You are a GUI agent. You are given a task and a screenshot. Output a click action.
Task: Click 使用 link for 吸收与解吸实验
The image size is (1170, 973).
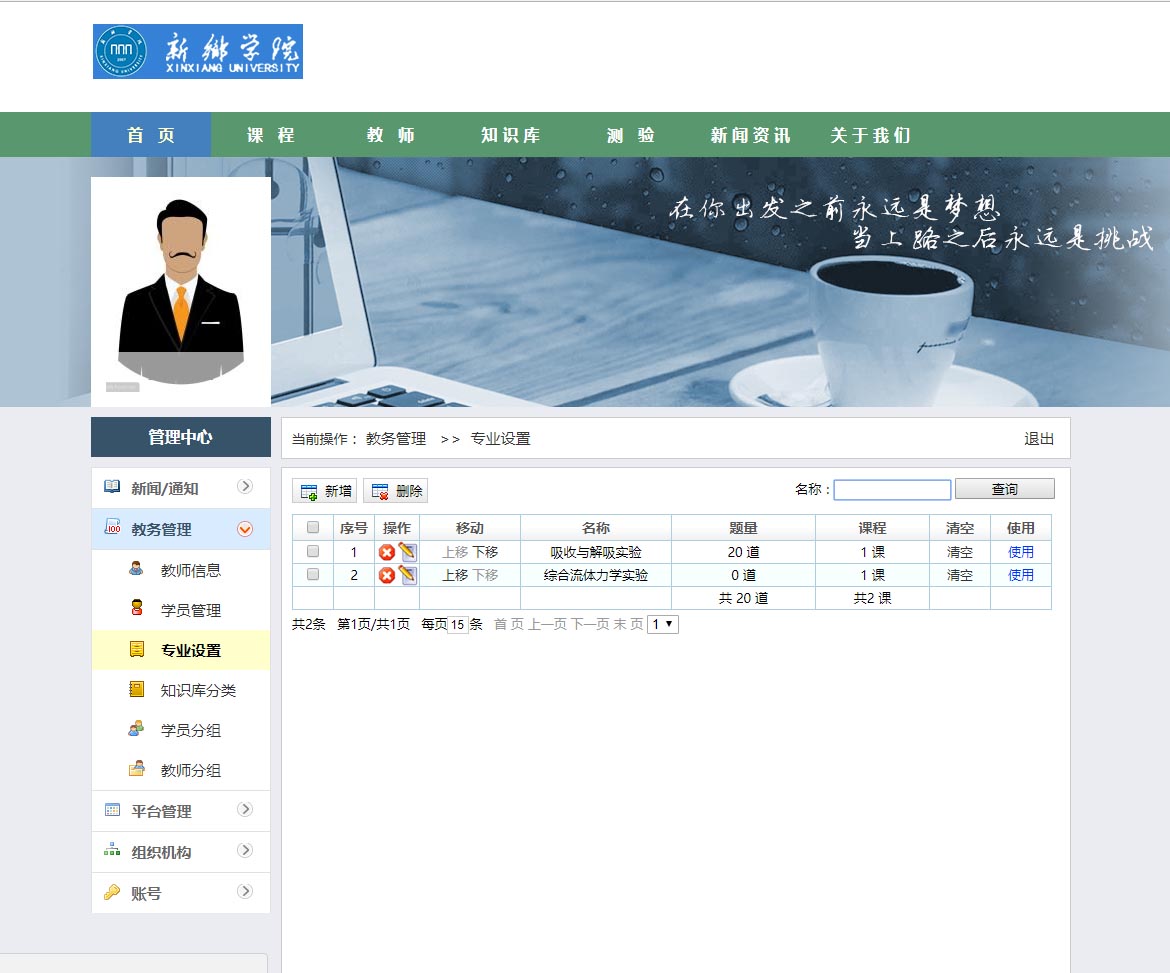point(1020,552)
